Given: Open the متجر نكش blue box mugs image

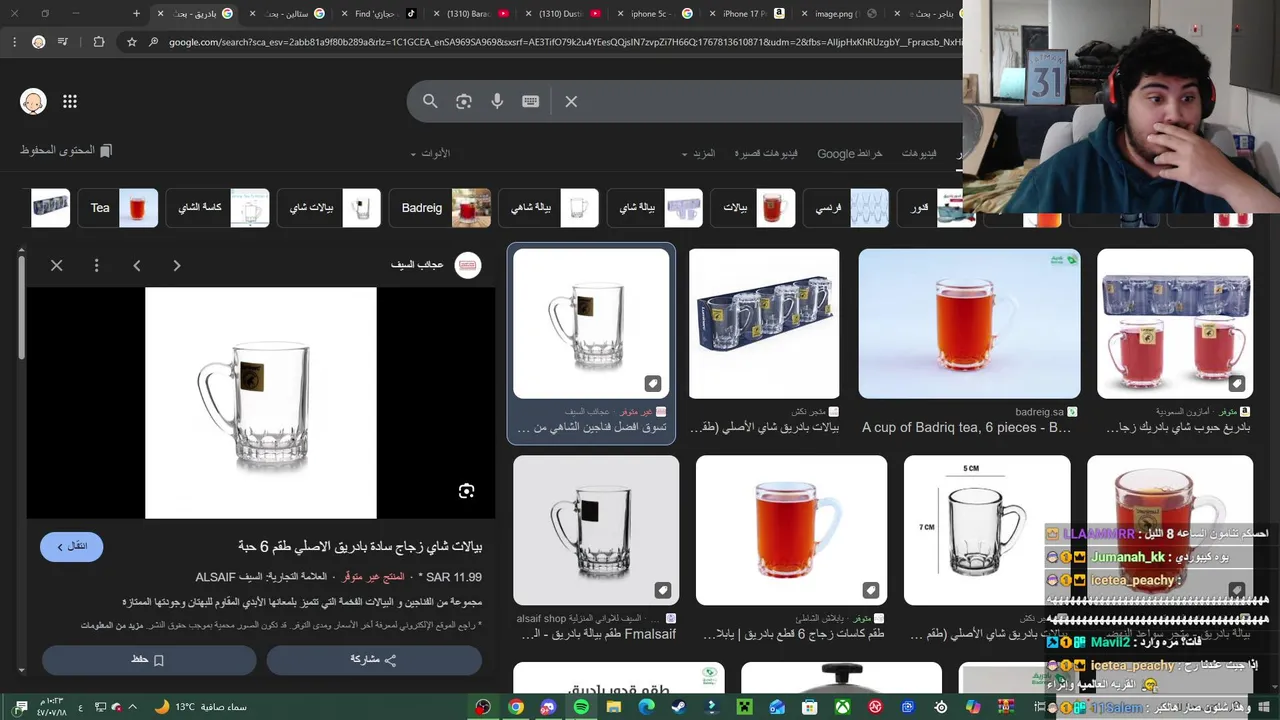Looking at the screenshot, I should (764, 324).
